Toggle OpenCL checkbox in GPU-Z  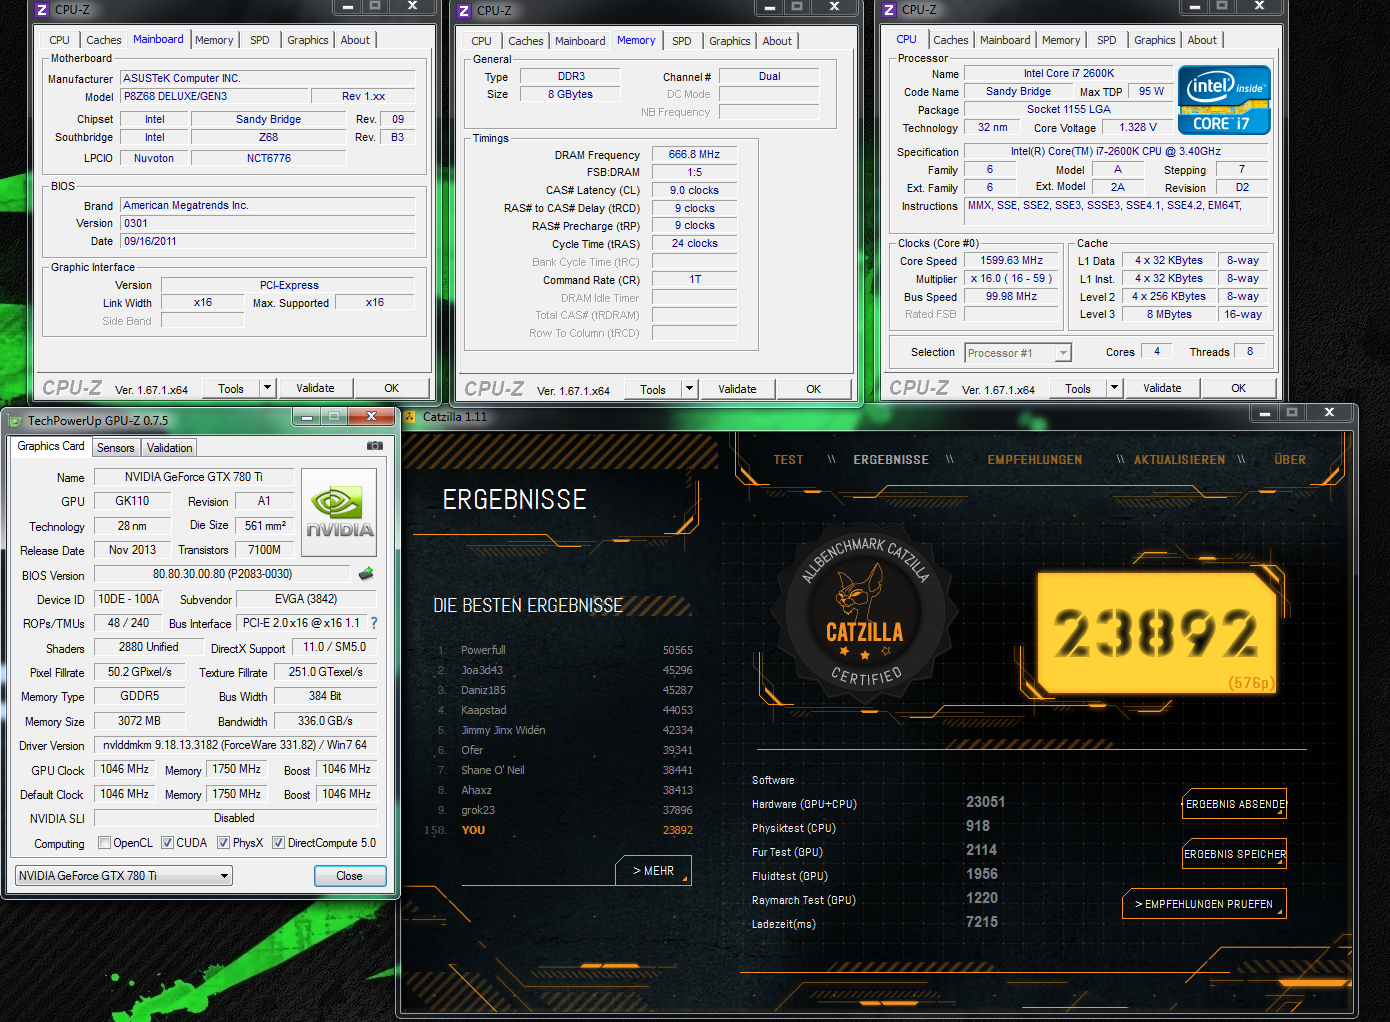click(104, 843)
